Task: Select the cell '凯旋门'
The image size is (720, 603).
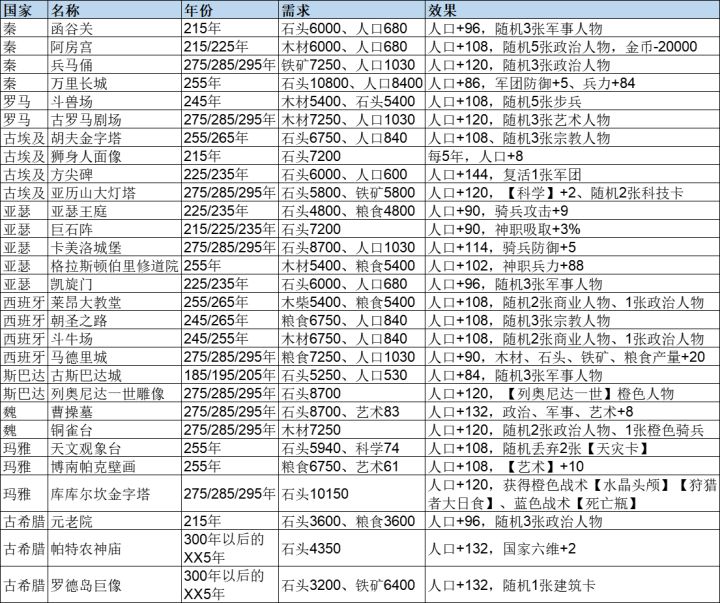Action: tap(114, 284)
